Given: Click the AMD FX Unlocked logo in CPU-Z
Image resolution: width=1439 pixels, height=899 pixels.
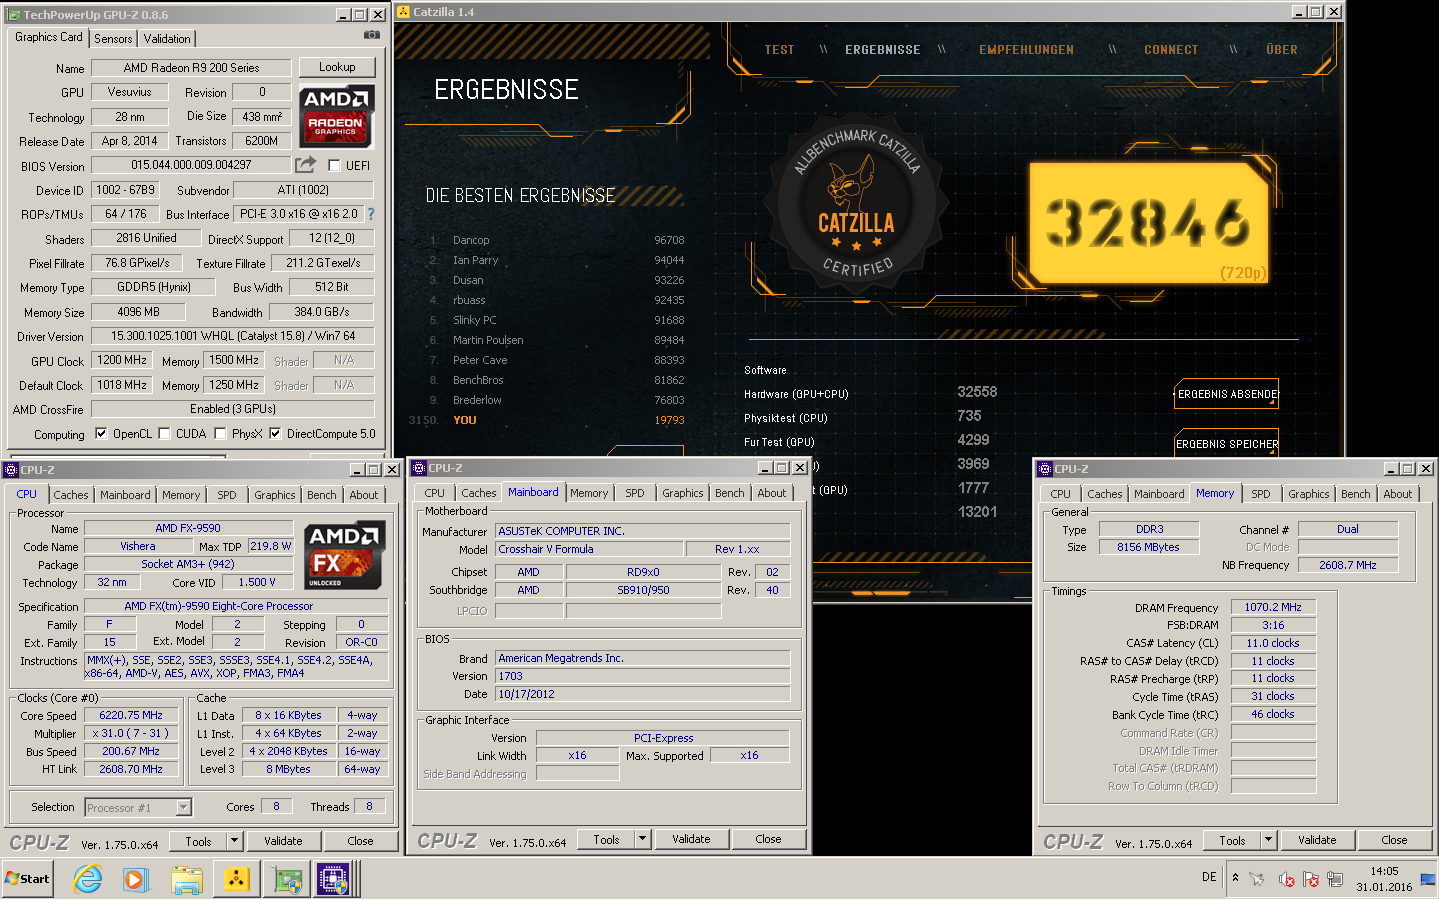Looking at the screenshot, I should [345, 556].
